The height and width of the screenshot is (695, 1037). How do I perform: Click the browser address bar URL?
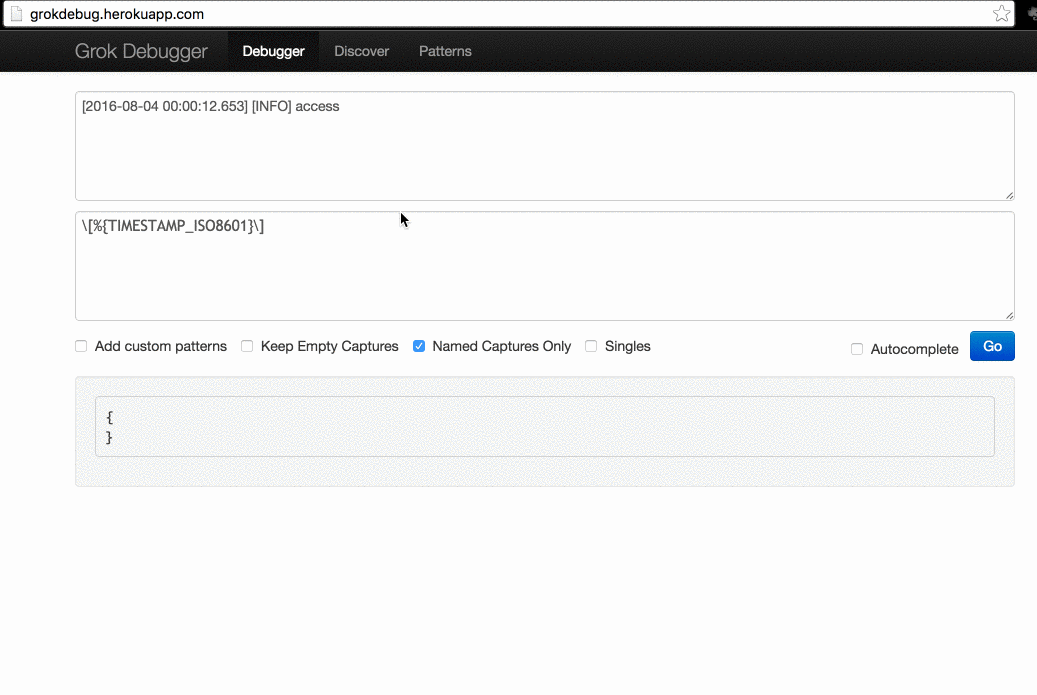(117, 14)
